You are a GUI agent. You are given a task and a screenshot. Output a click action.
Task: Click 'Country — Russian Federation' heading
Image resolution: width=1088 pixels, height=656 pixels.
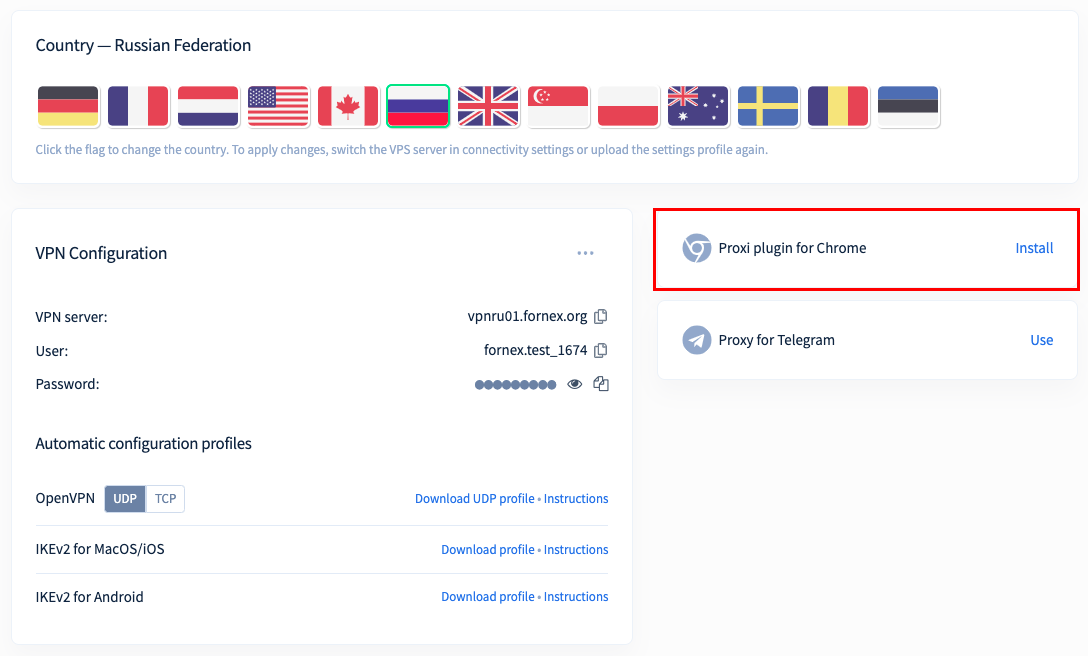[x=143, y=45]
